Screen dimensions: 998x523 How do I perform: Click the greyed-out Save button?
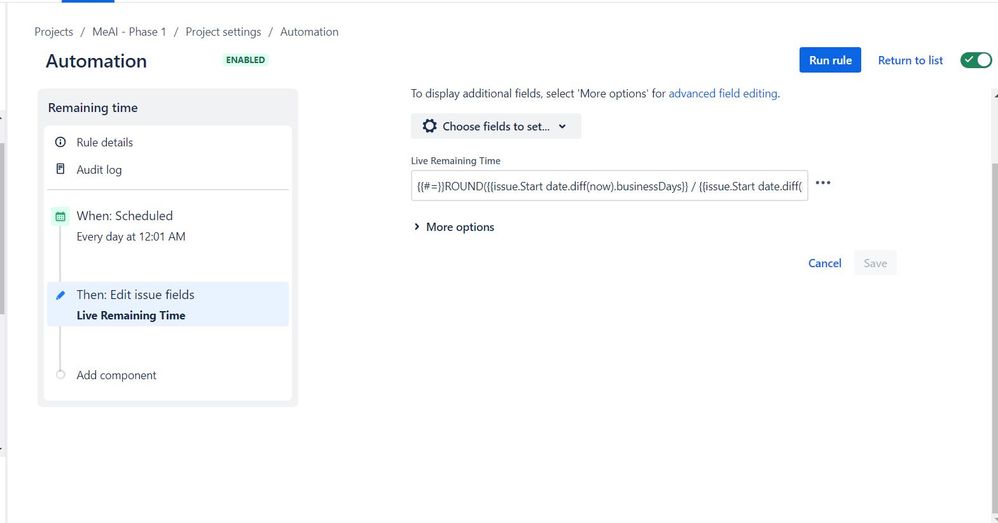pos(875,263)
